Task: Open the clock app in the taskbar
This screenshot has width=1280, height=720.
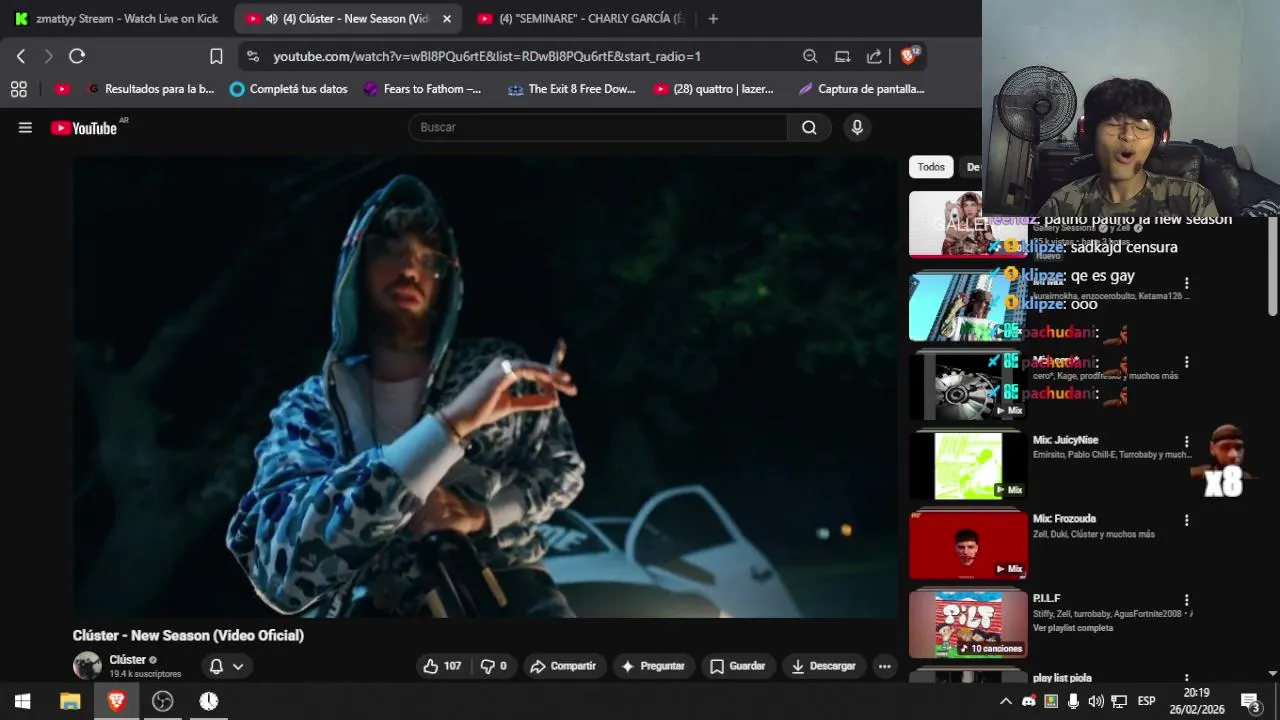Action: pos(208,701)
